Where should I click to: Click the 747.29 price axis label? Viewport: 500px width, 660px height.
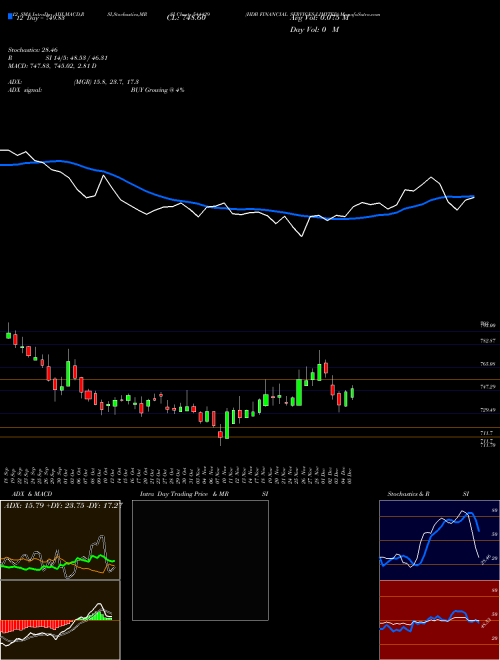click(489, 386)
